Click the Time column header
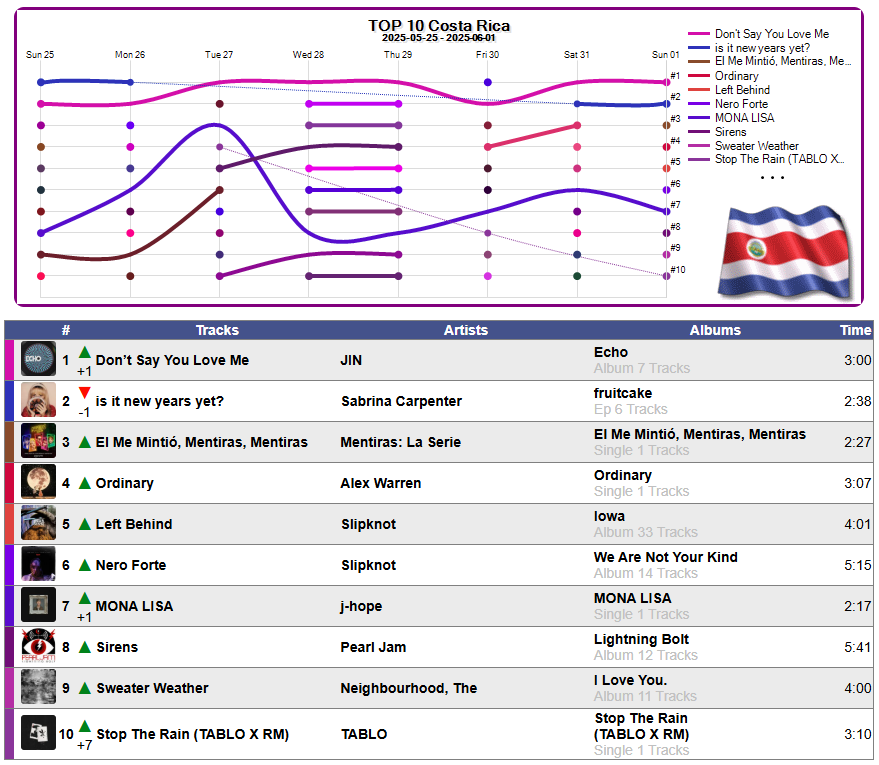 coord(855,330)
